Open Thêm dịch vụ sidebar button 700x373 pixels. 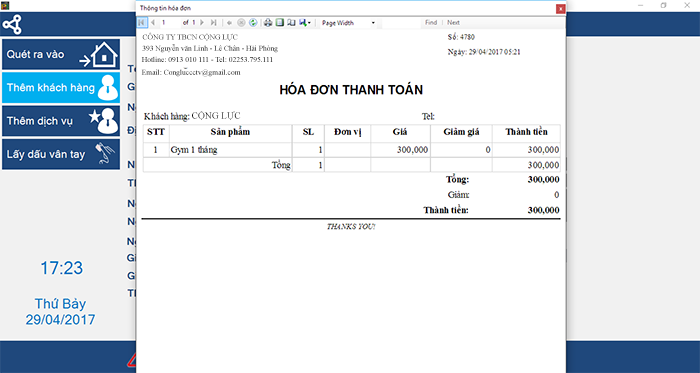tap(61, 121)
